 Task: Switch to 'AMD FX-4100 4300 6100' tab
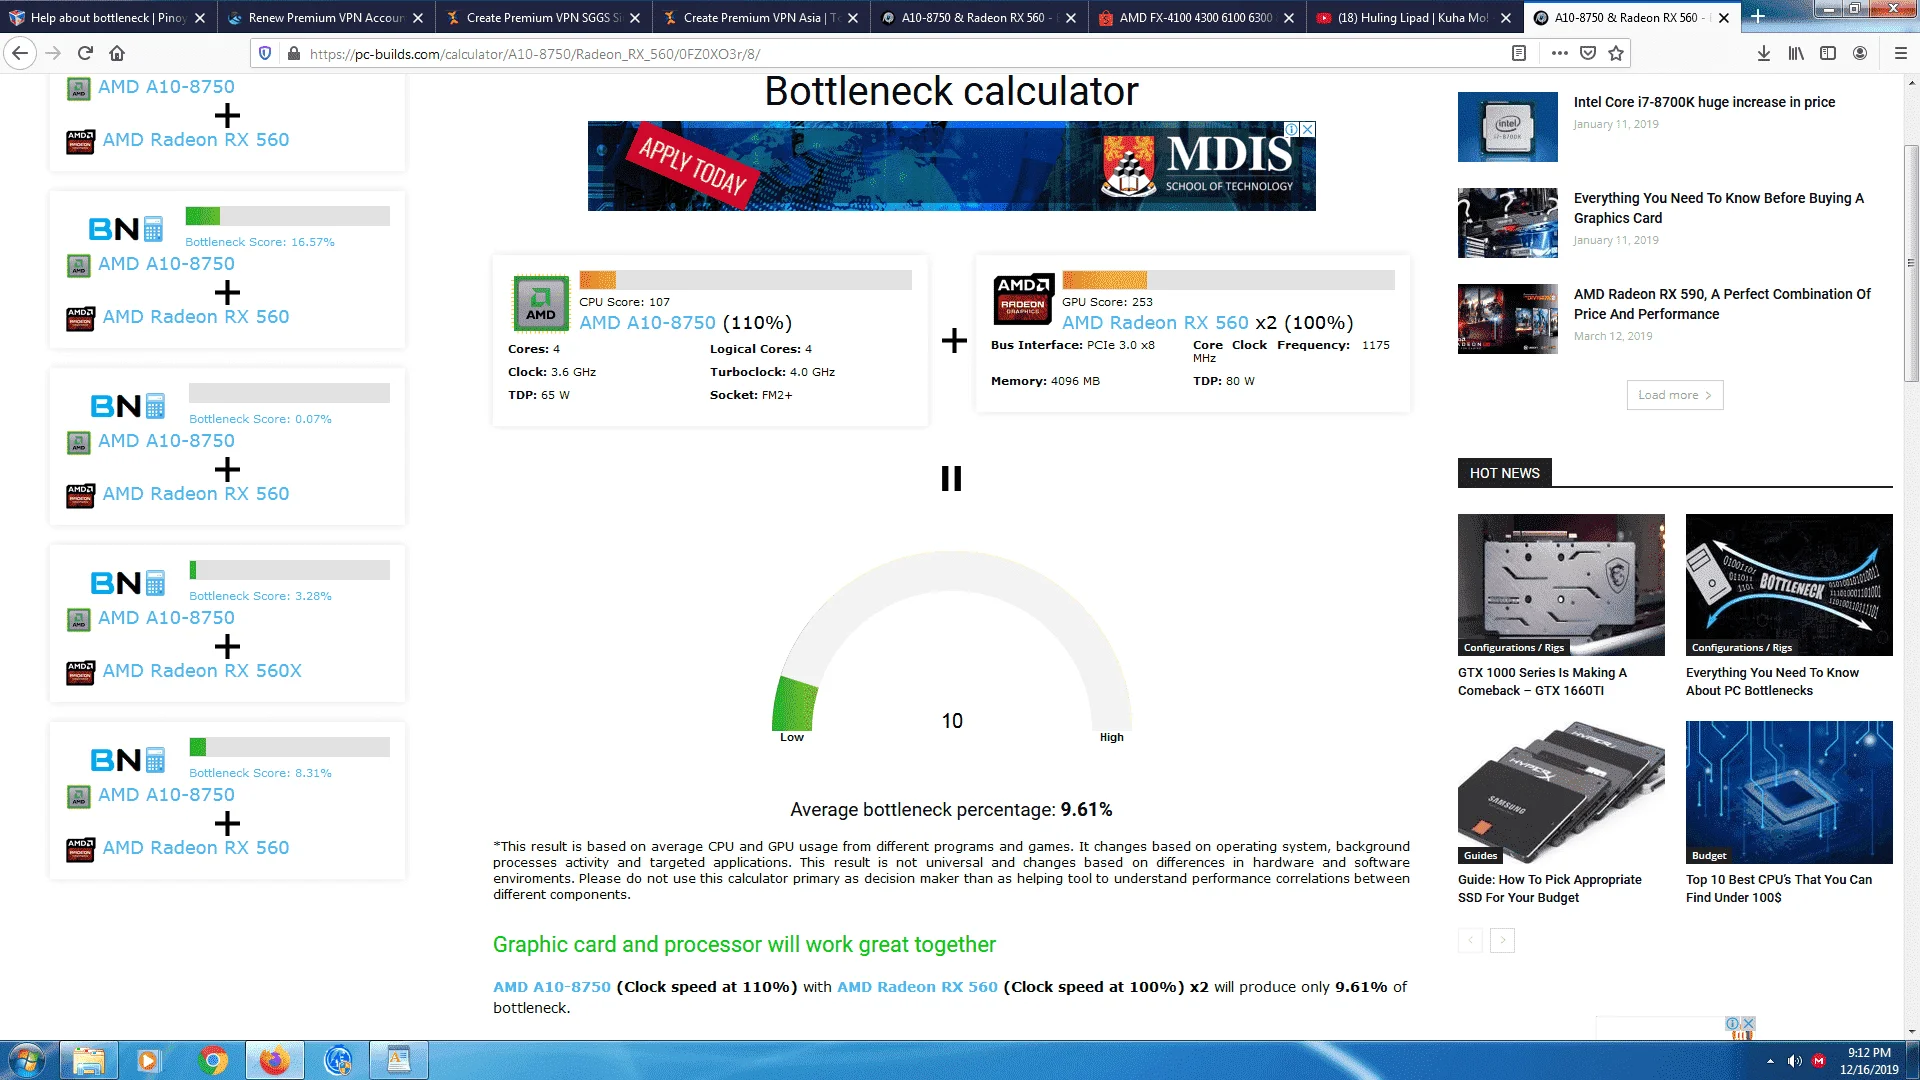[1197, 17]
